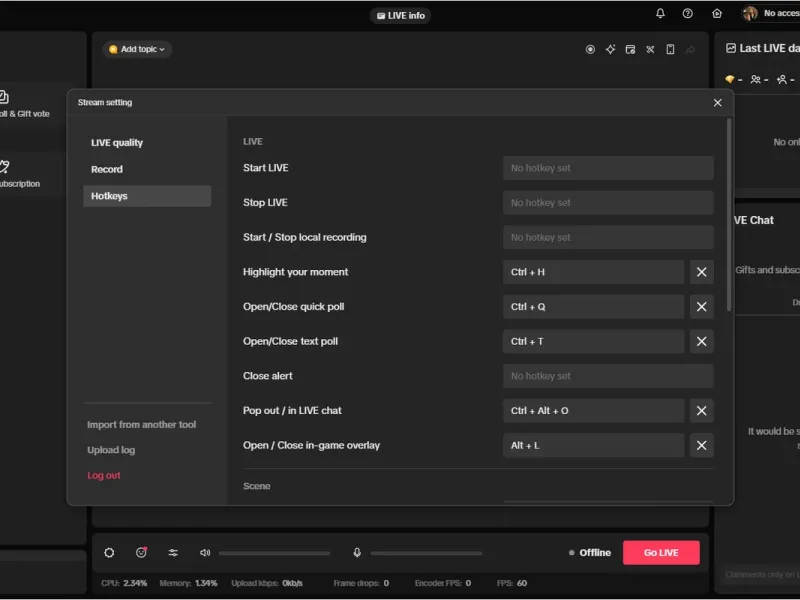Click the hotkeys list vertical scrollbar
This screenshot has width=800, height=600.
(729, 215)
